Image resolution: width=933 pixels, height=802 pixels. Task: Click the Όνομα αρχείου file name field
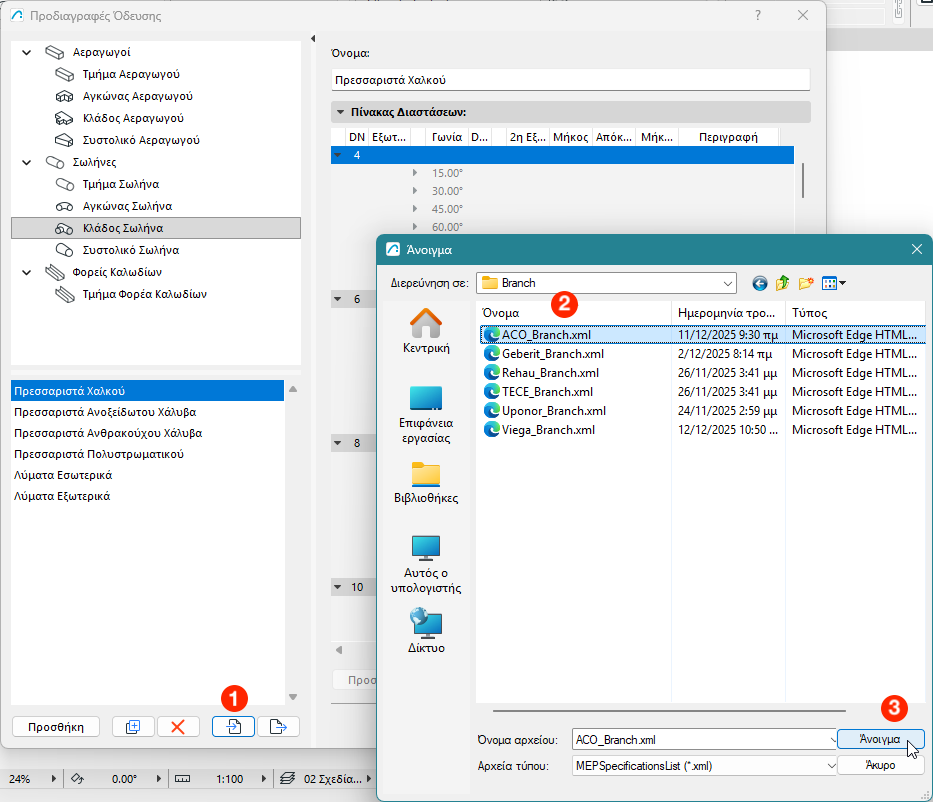pos(700,740)
